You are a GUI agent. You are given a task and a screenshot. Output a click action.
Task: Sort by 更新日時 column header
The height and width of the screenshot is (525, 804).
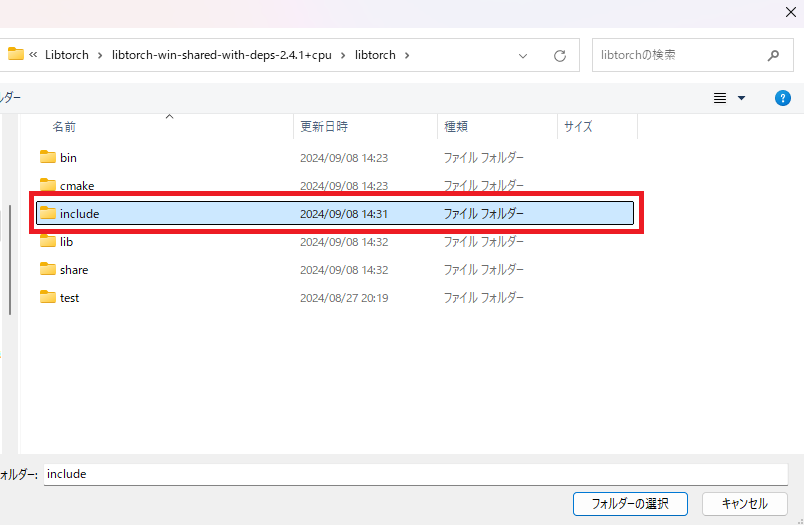(324, 127)
